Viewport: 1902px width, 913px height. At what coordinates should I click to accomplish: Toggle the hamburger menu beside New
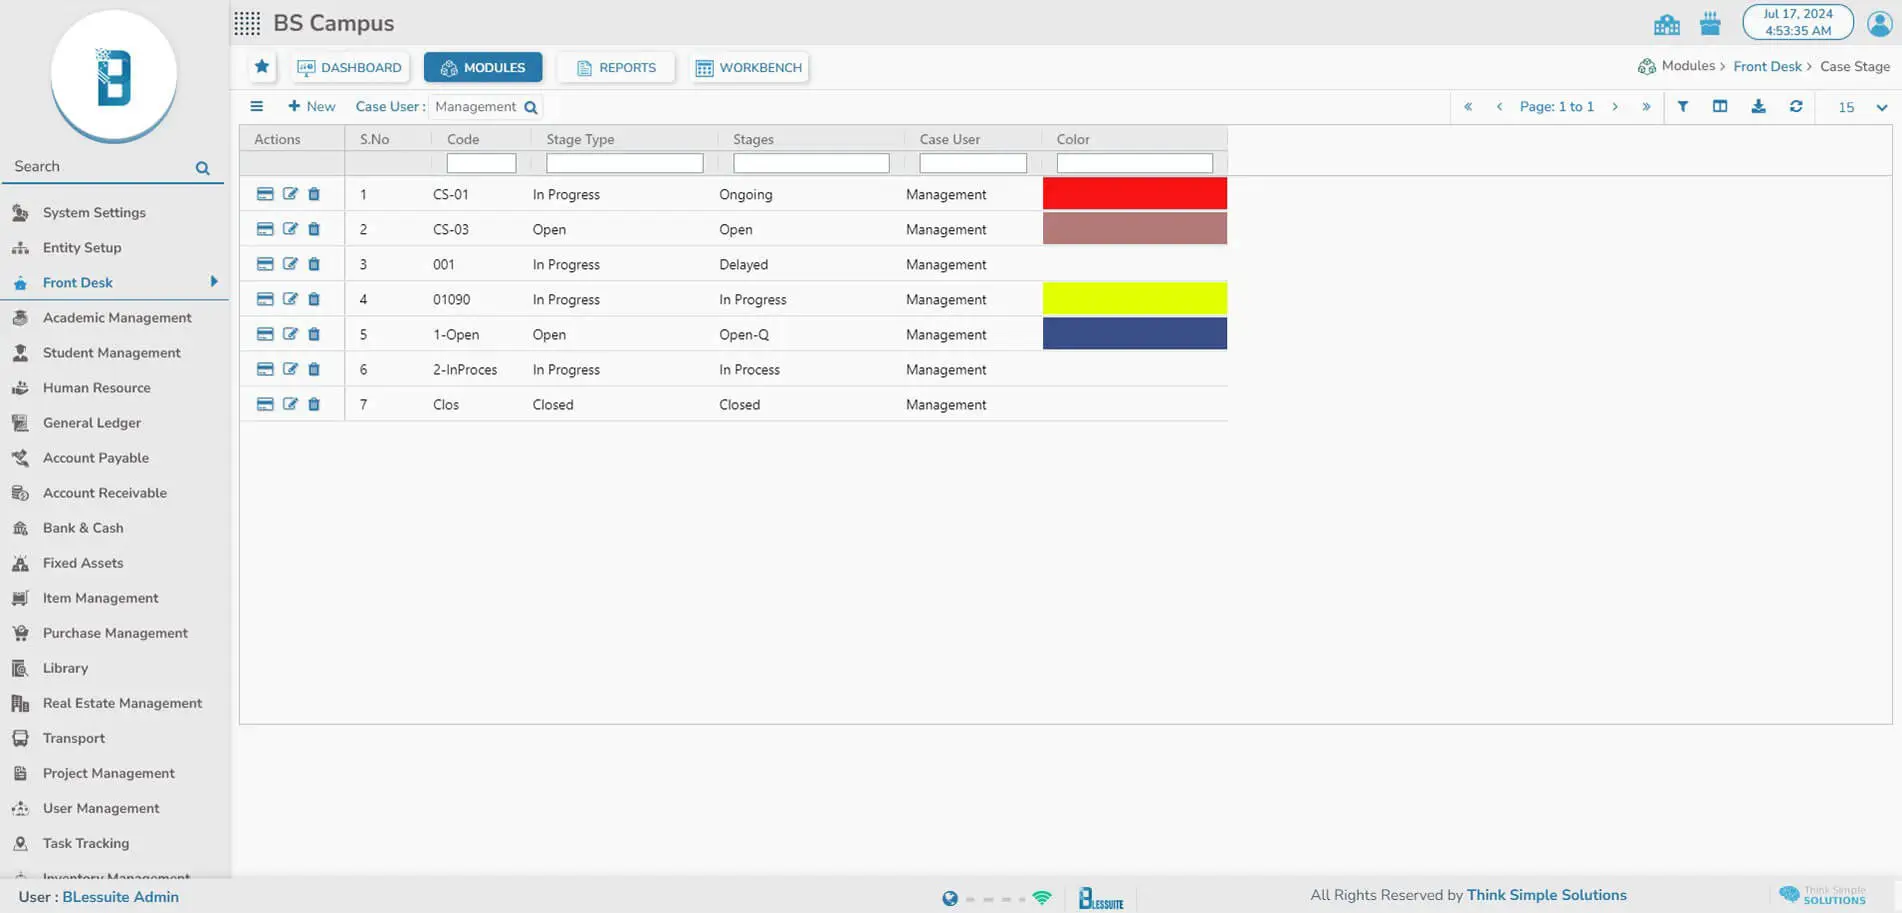tap(257, 107)
